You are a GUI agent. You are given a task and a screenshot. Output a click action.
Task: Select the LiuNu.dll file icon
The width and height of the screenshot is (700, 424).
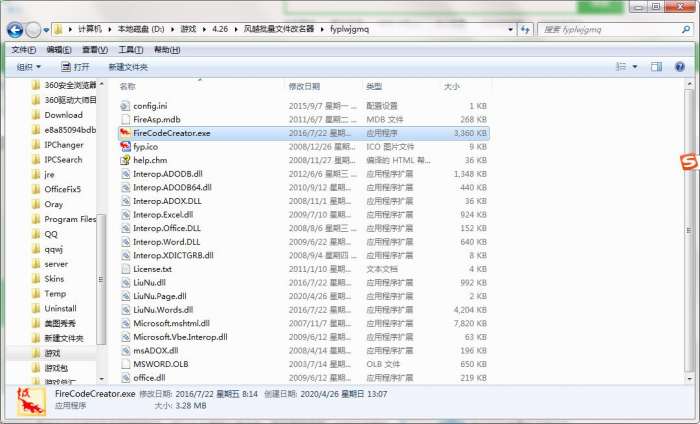[125, 283]
